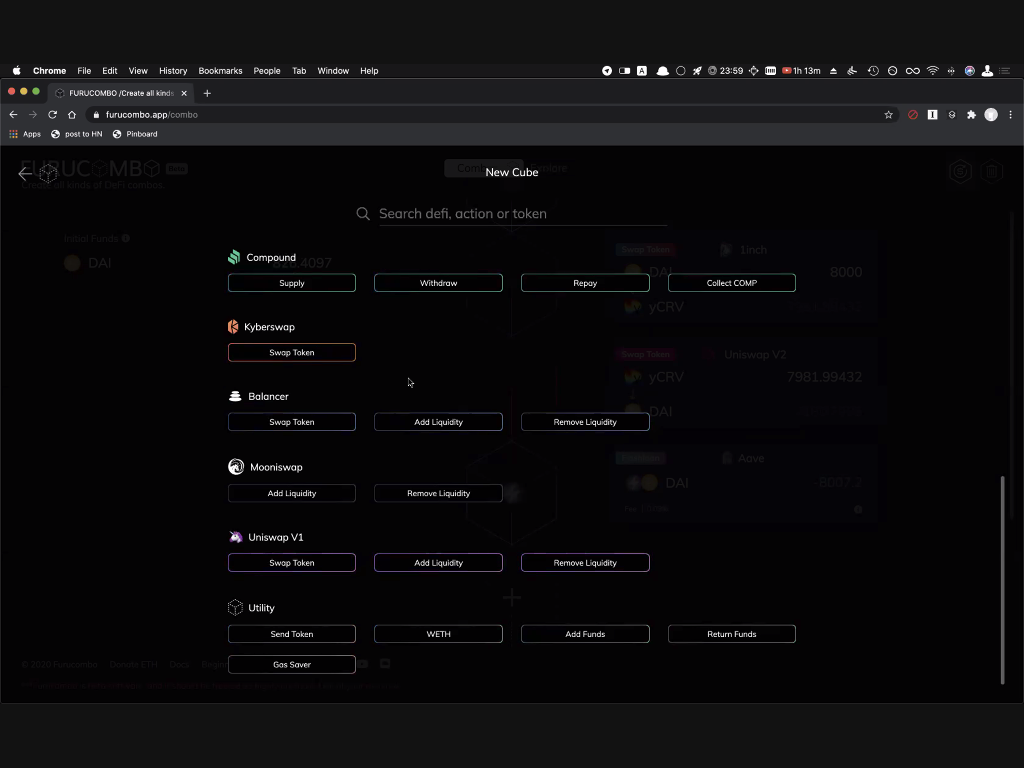1024x768 pixels.
Task: Click the Time Machine icon in menu bar
Action: pyautogui.click(x=873, y=71)
